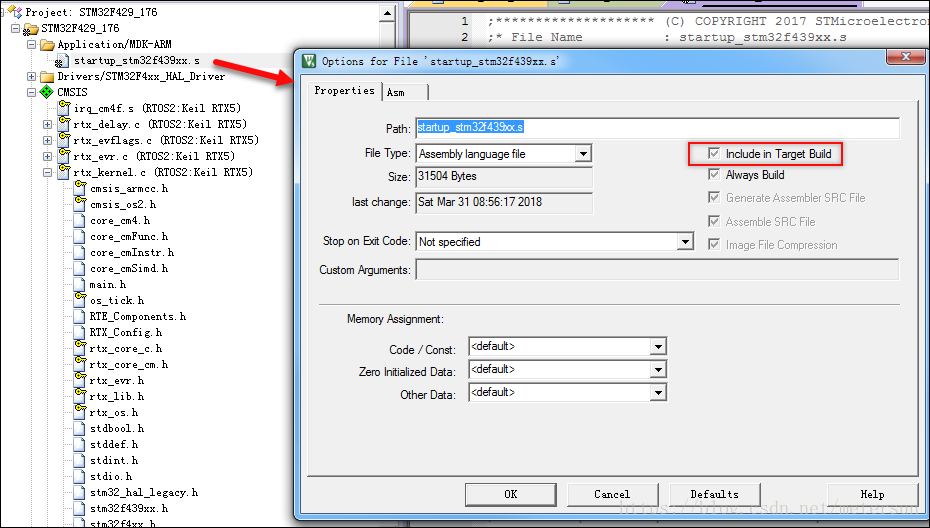Toggle the Assemble SRC File checkbox
The width and height of the screenshot is (930, 528).
click(x=714, y=221)
